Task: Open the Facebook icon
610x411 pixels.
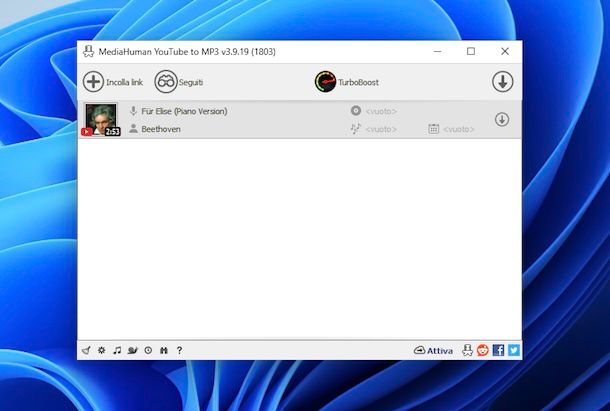Action: point(498,350)
